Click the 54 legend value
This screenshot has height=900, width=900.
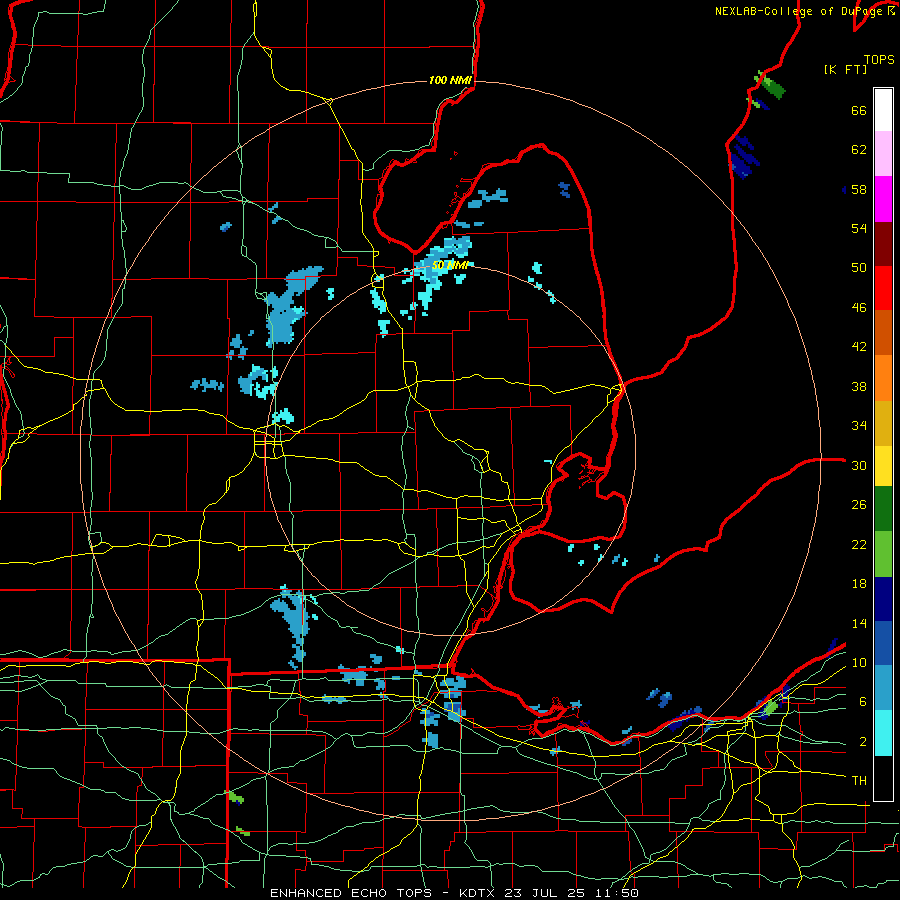coord(859,228)
